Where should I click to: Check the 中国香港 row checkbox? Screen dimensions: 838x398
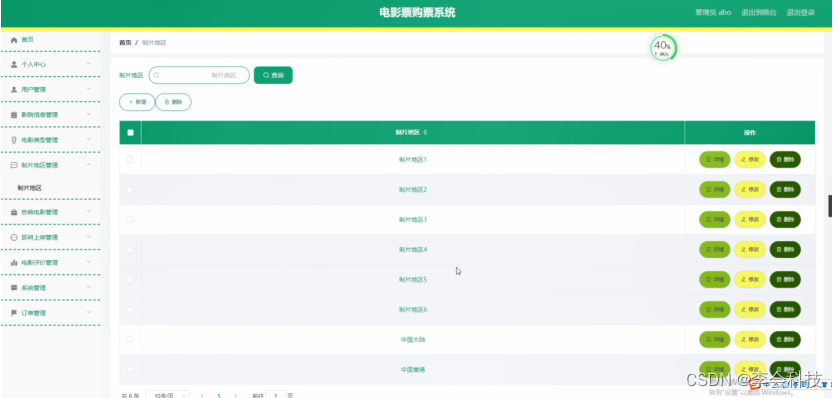pos(130,369)
